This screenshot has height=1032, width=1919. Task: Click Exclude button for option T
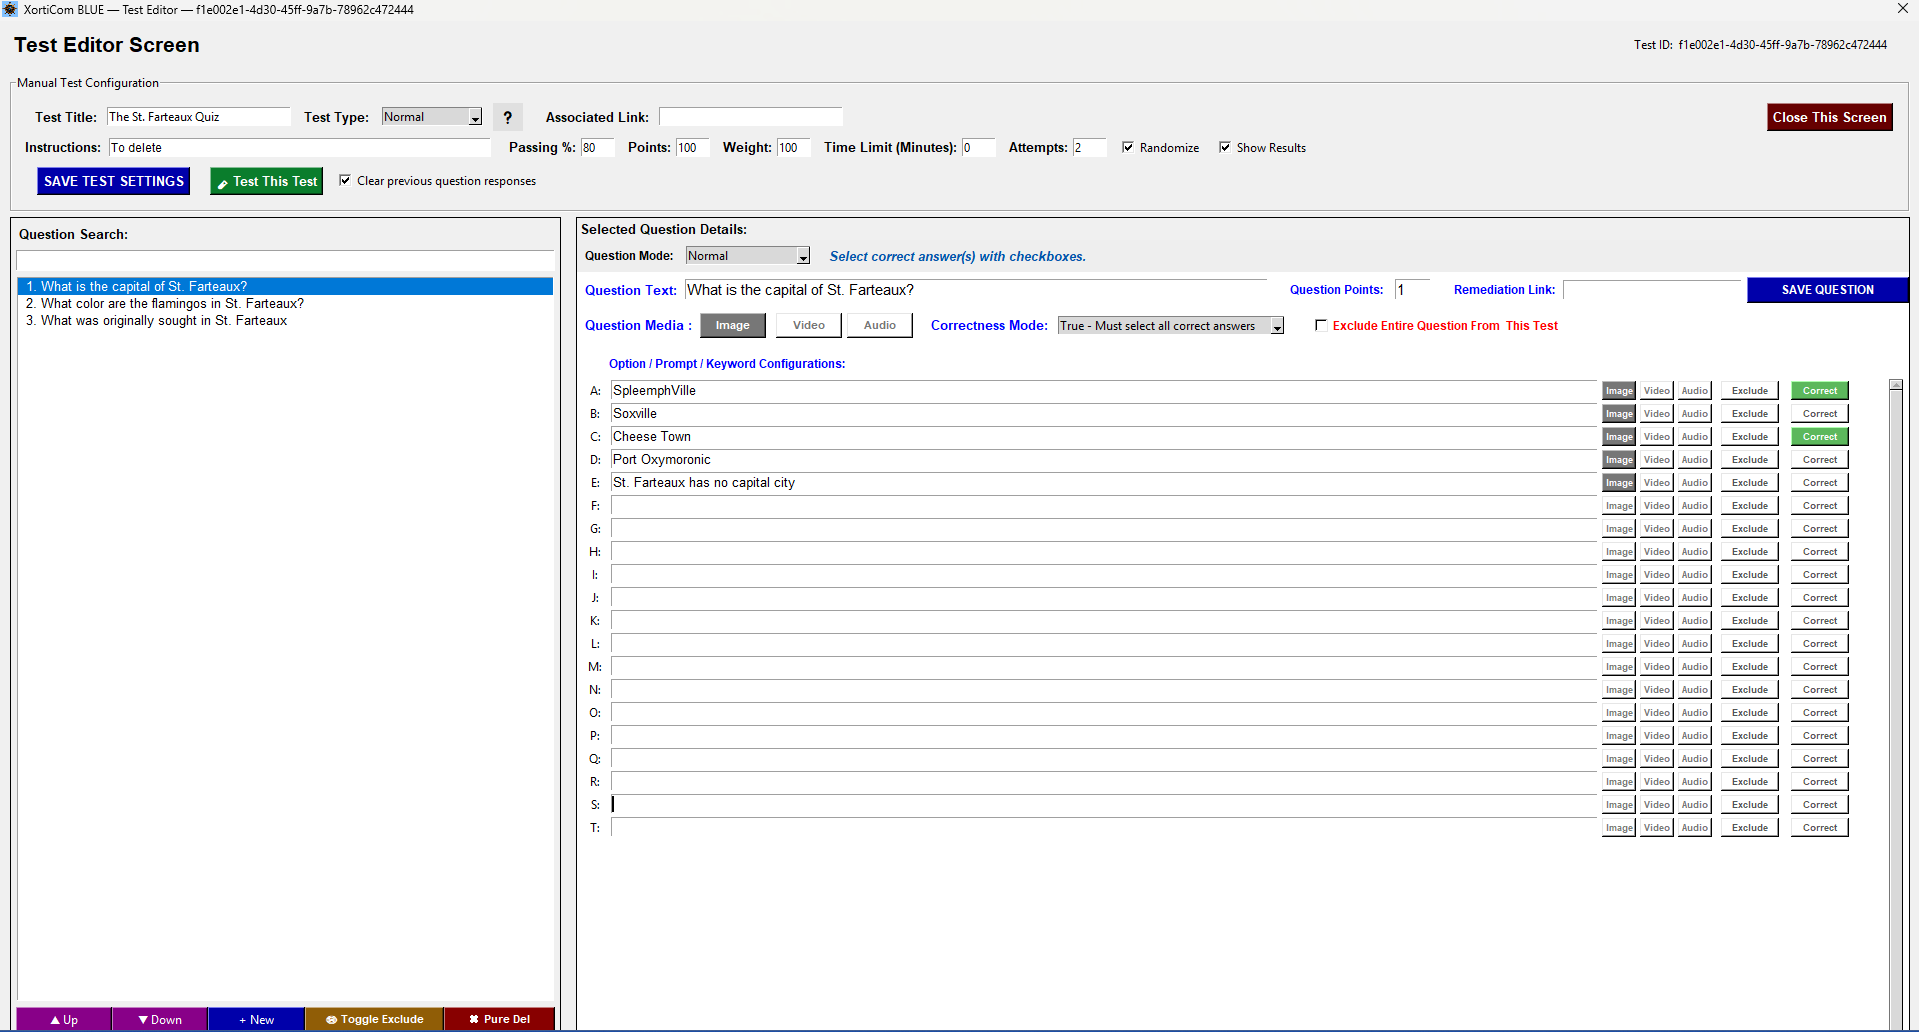tap(1749, 828)
